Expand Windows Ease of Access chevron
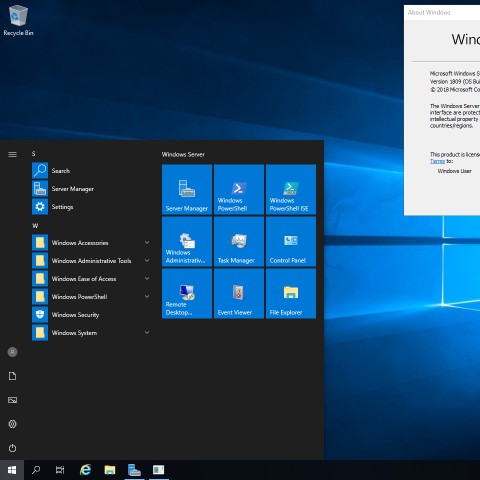Screen dimensions: 480x480 click(147, 278)
